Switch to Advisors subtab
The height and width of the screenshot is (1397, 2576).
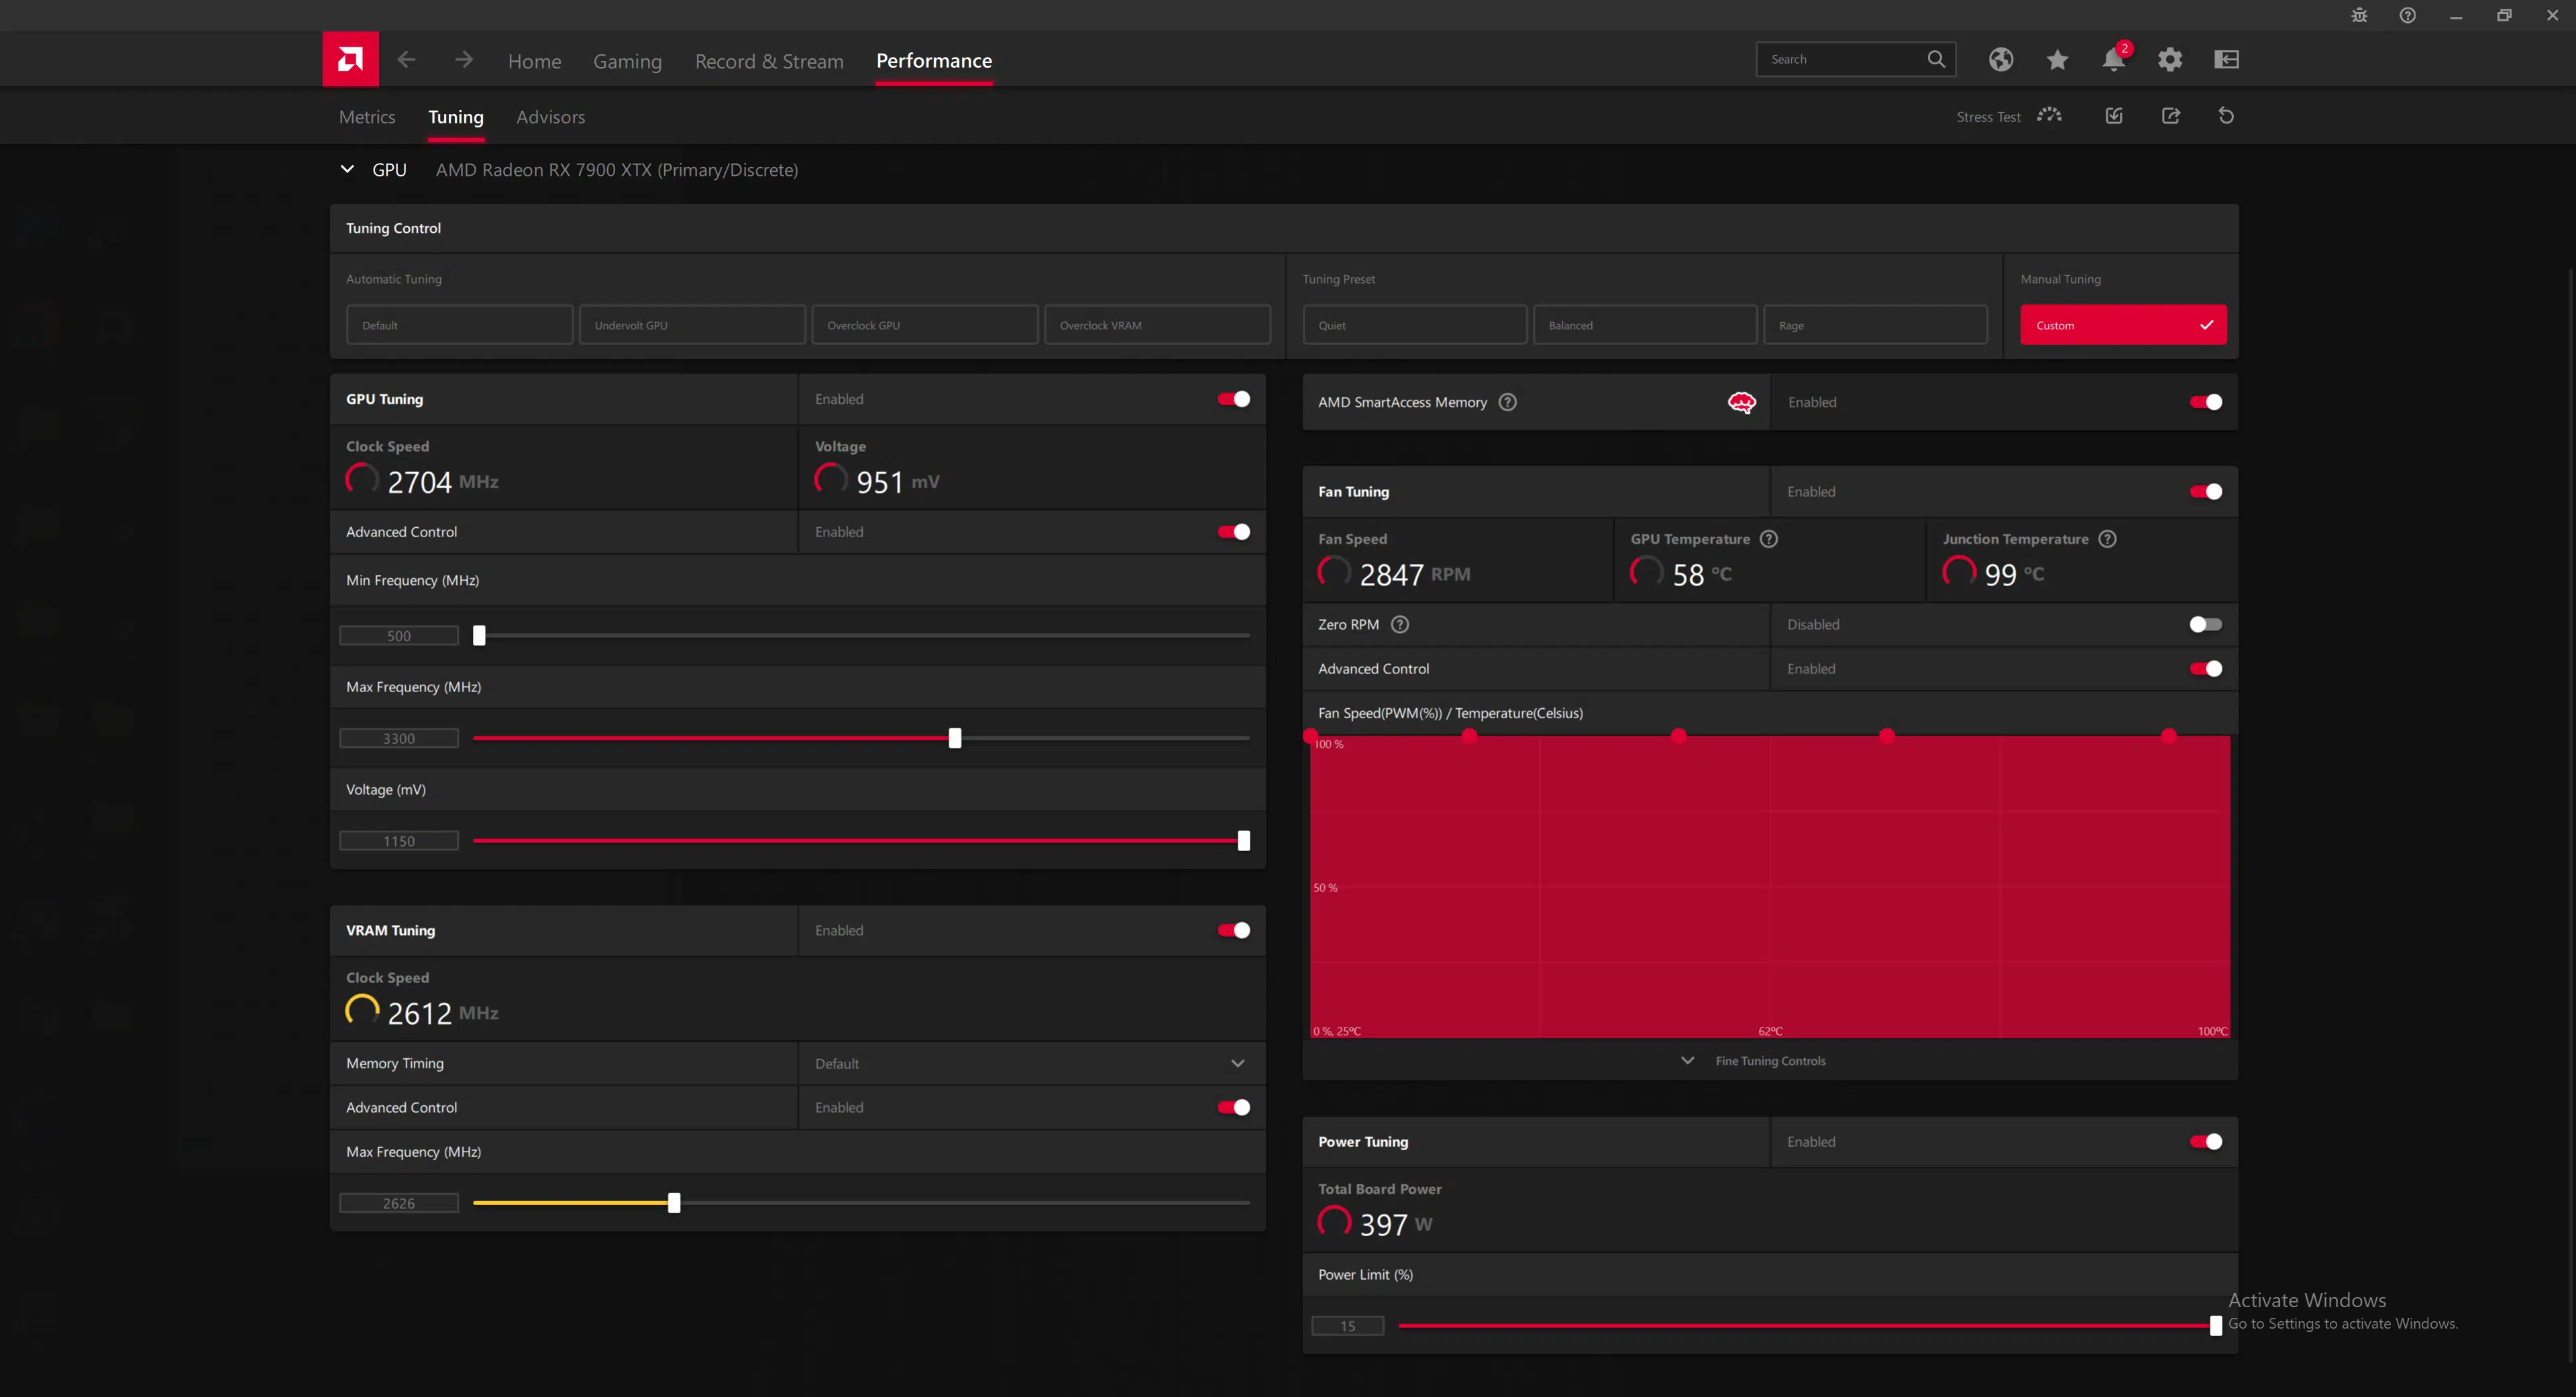(x=550, y=117)
